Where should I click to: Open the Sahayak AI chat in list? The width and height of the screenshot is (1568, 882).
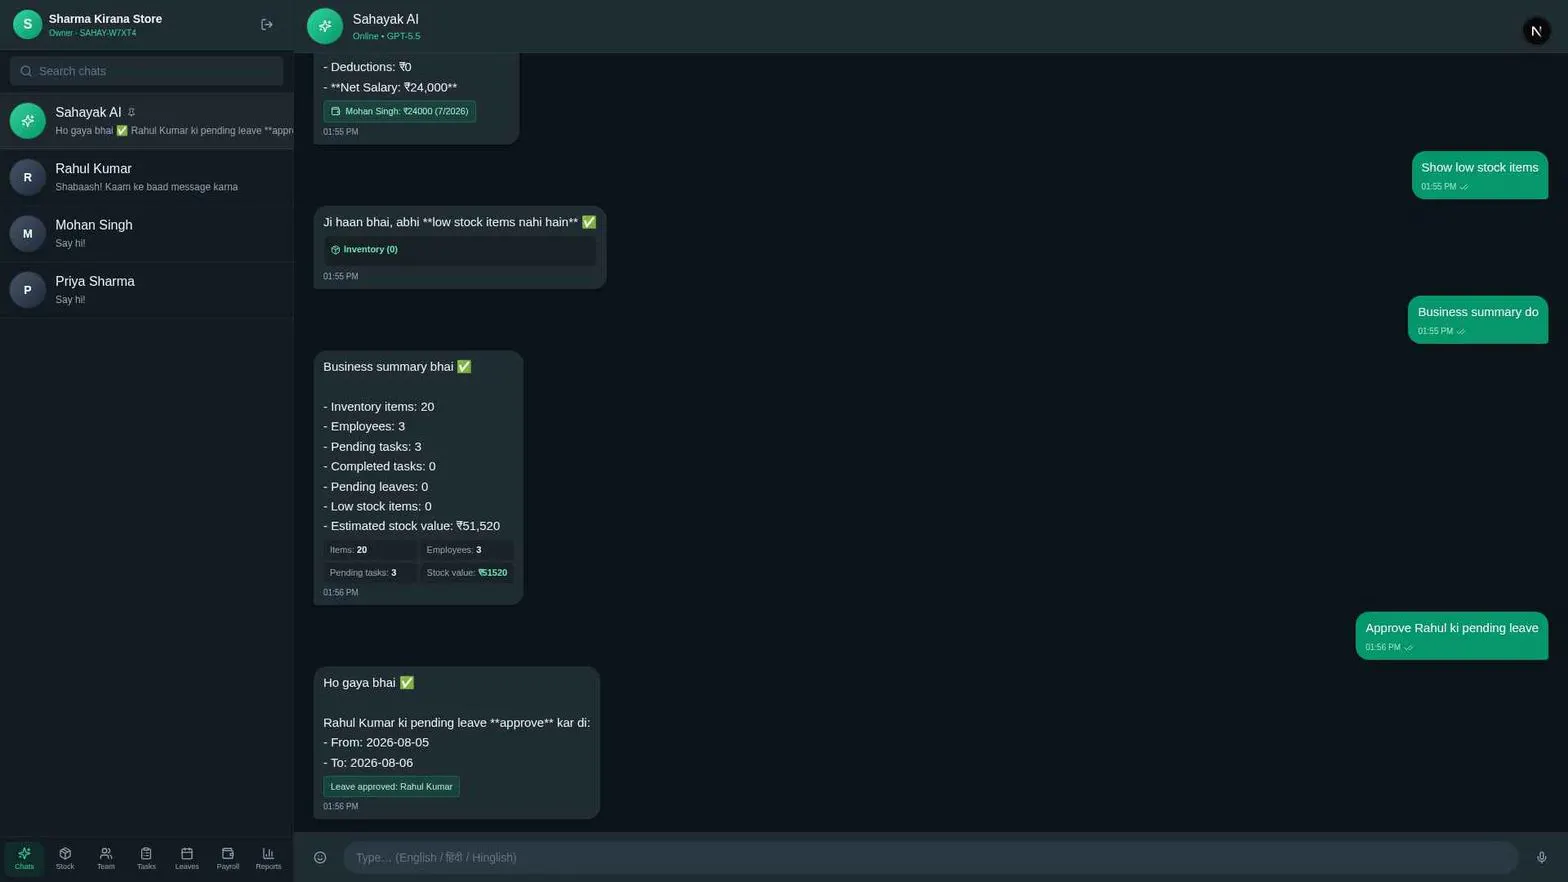point(147,121)
